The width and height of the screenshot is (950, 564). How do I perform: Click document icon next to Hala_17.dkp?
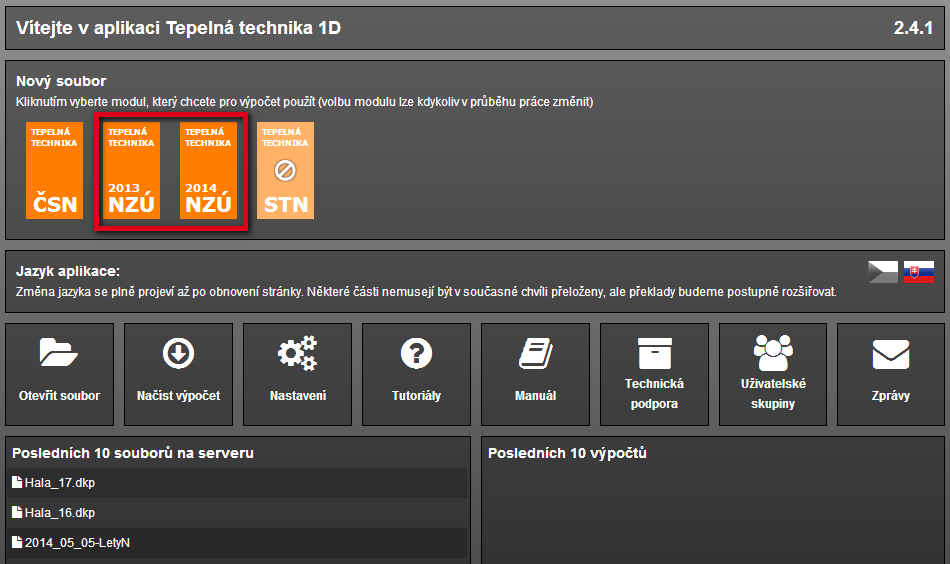click(x=17, y=482)
